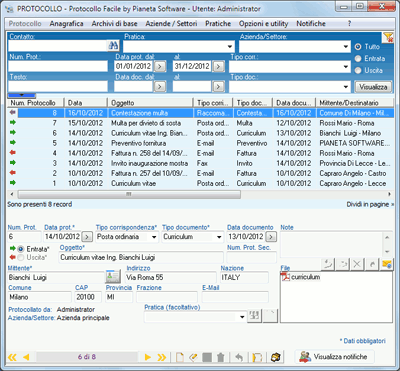Click into the Contatto search field
400x371 pixels.
point(58,46)
